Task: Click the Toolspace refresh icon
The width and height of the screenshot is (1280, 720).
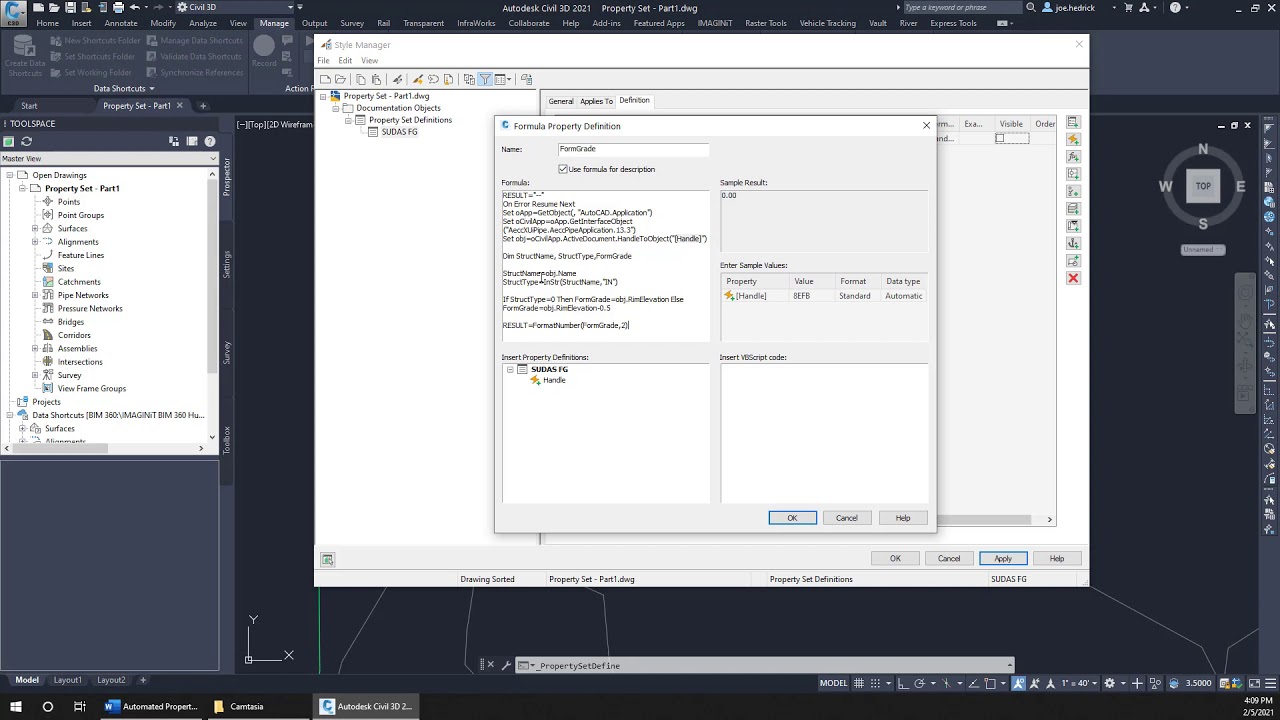Action: coord(26,142)
